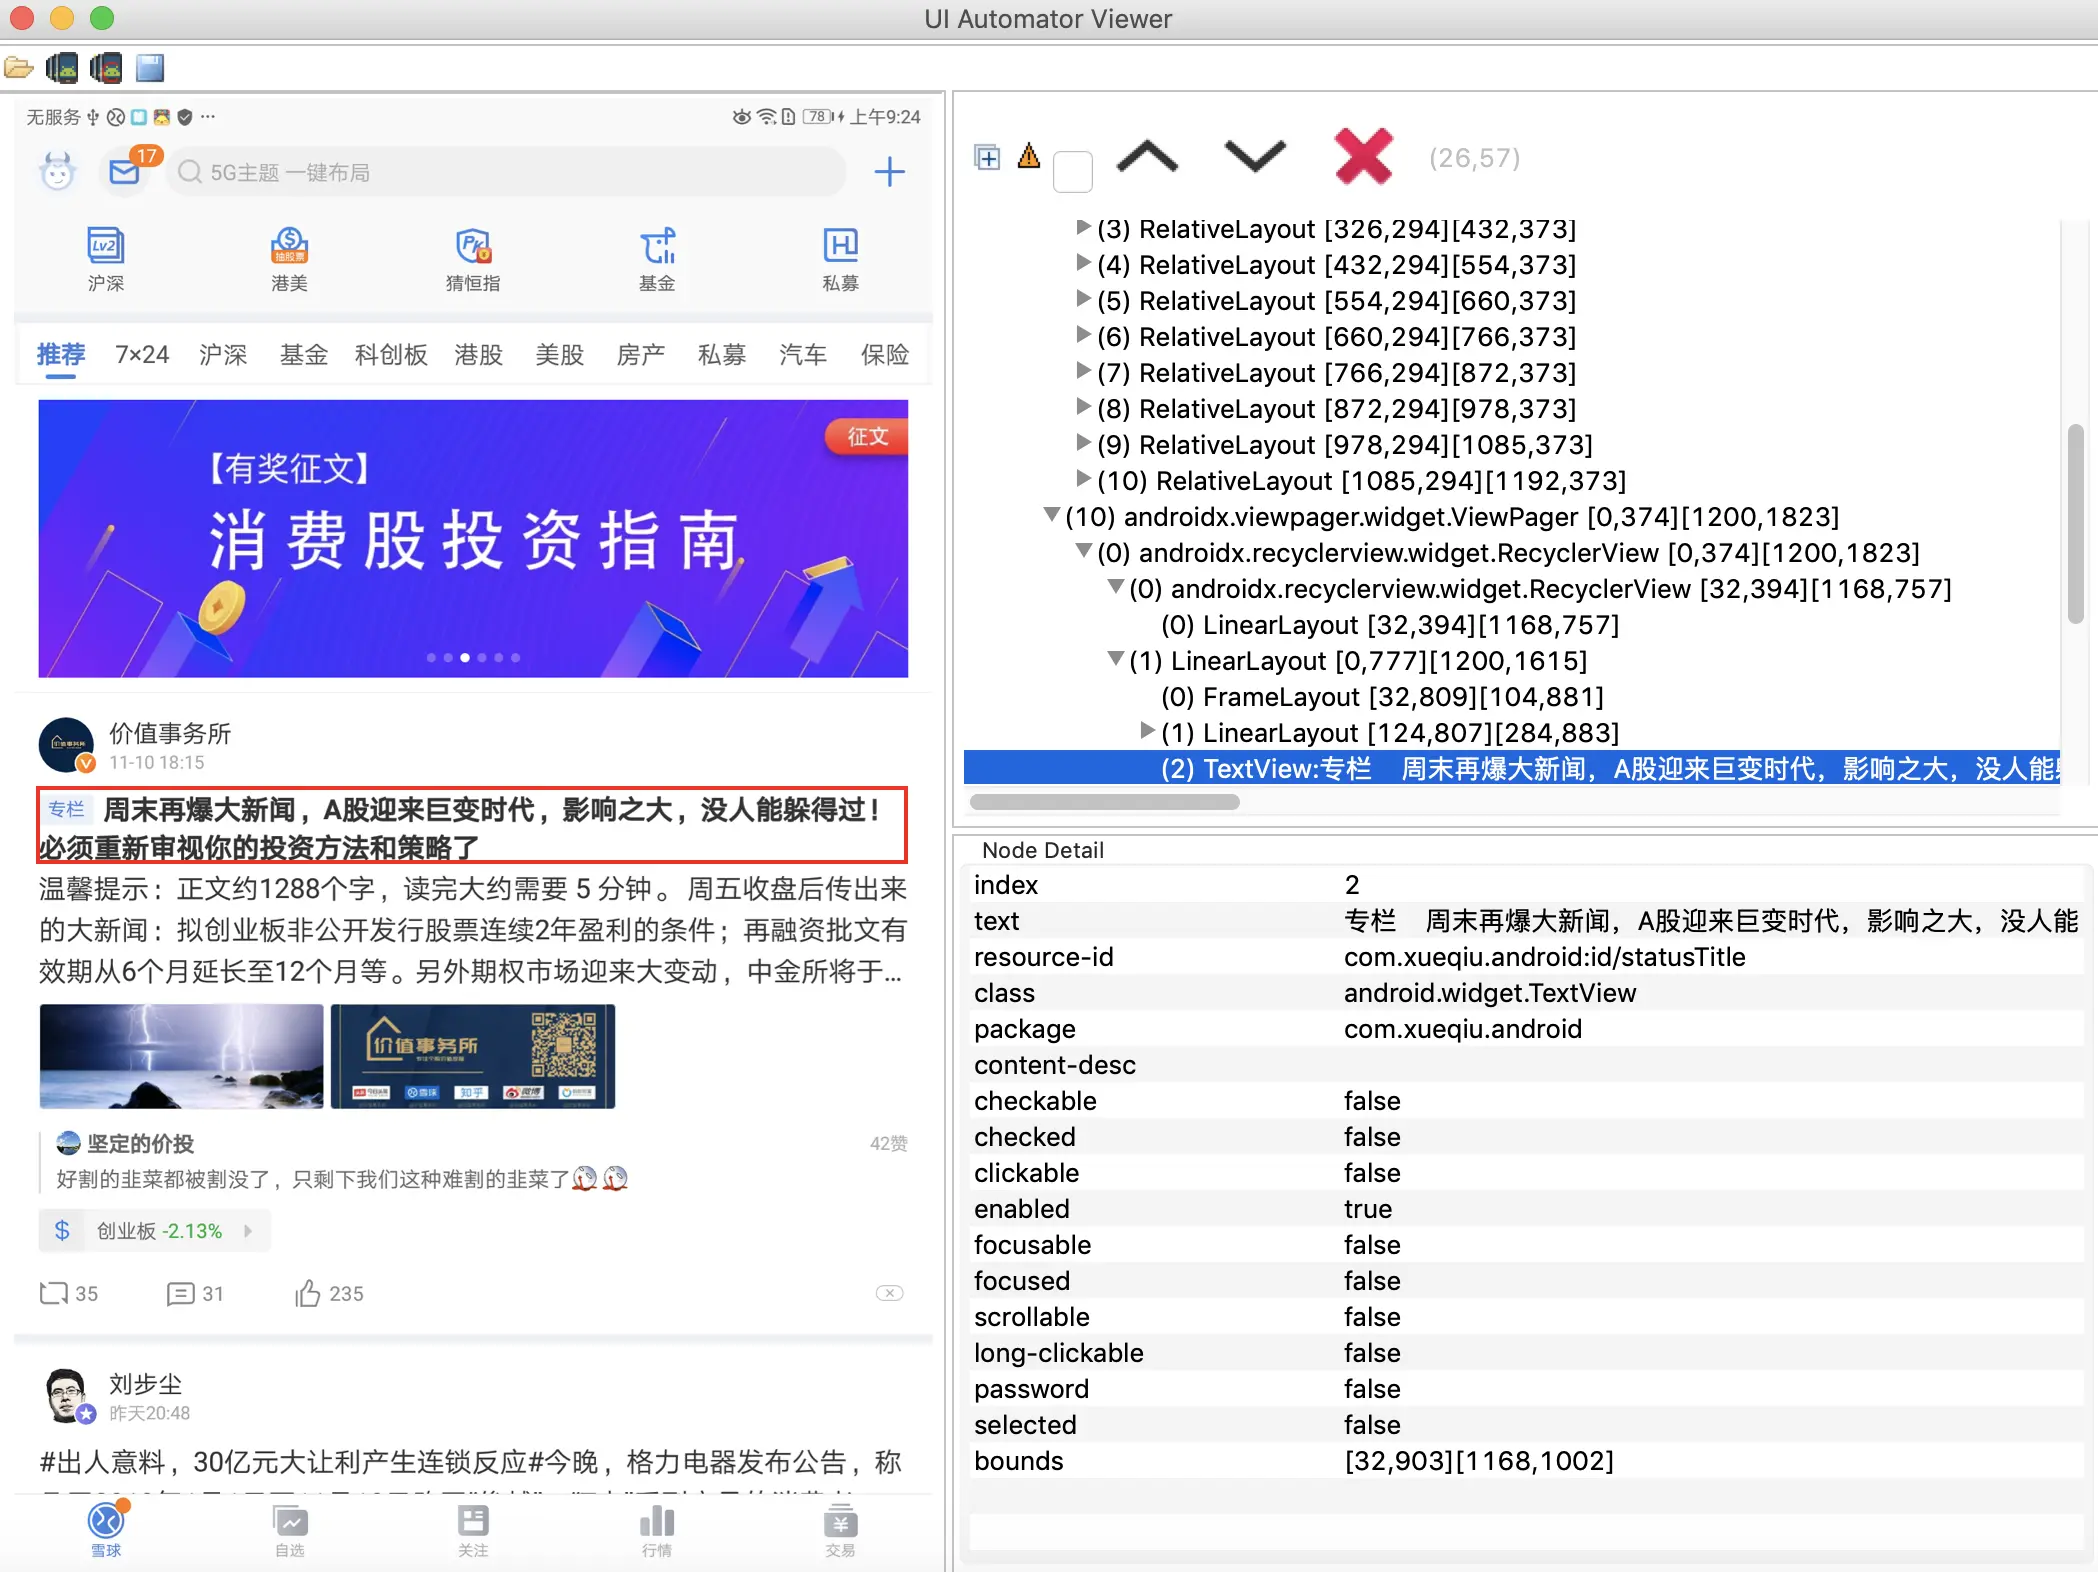Viewport: 2098px width, 1572px height.
Task: Click the 雪球 icon in bottom navigation
Action: [105, 1528]
